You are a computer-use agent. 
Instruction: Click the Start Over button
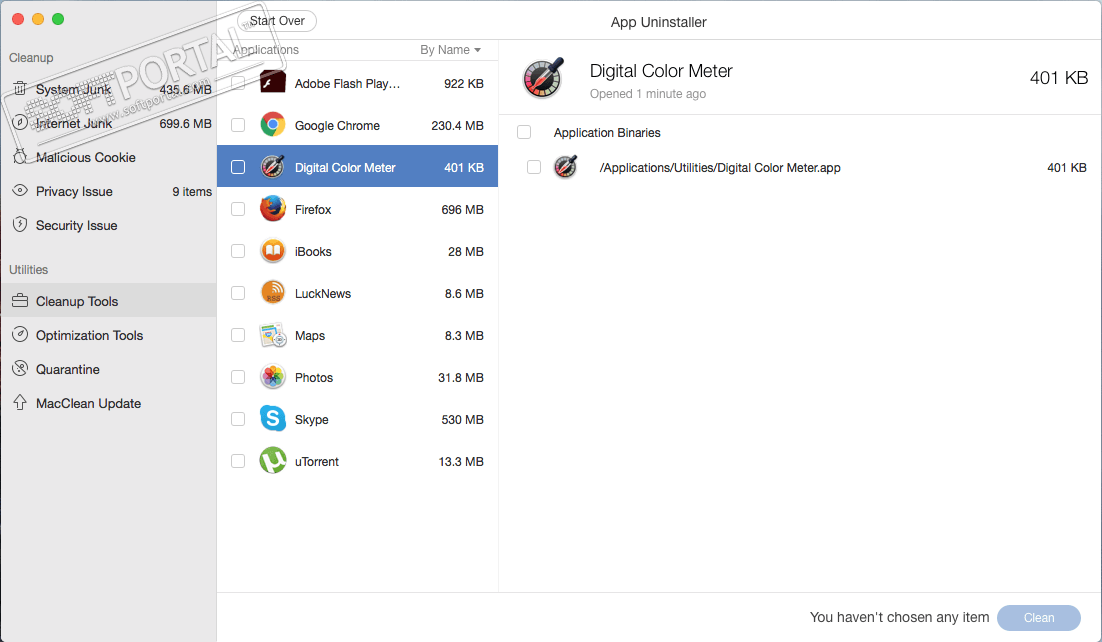(x=277, y=20)
